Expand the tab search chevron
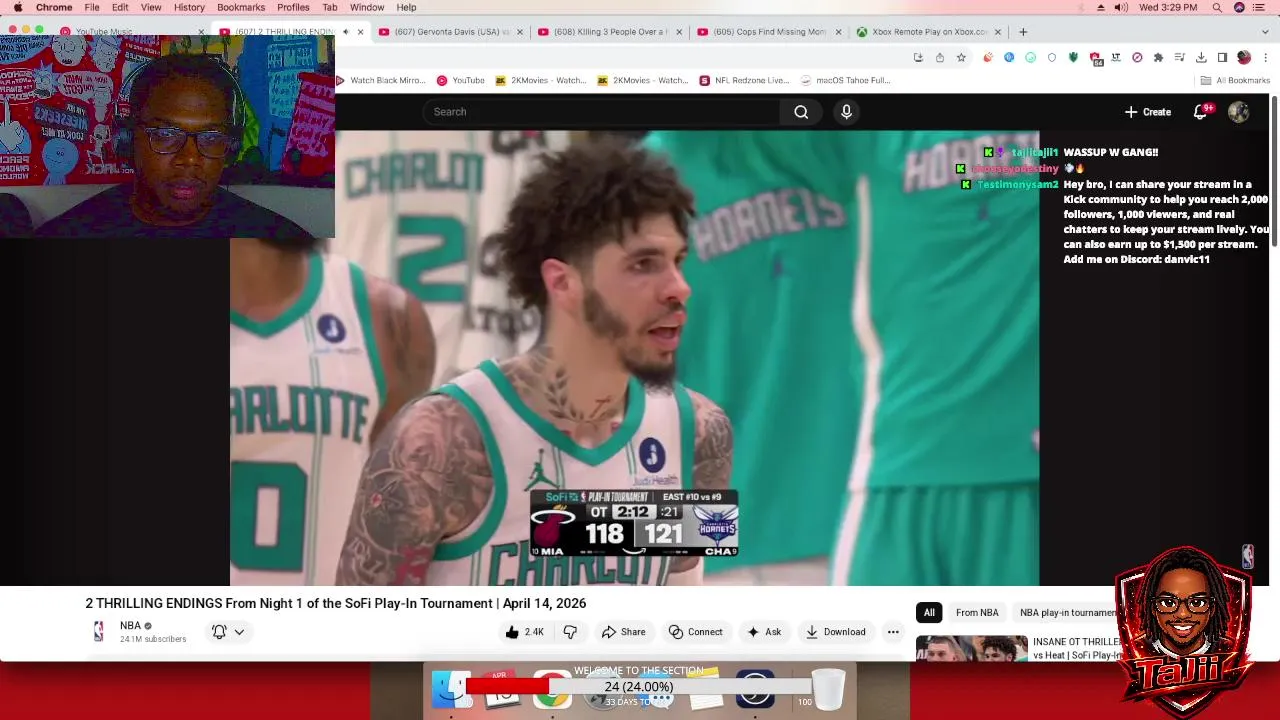1280x720 pixels. 1265,32
